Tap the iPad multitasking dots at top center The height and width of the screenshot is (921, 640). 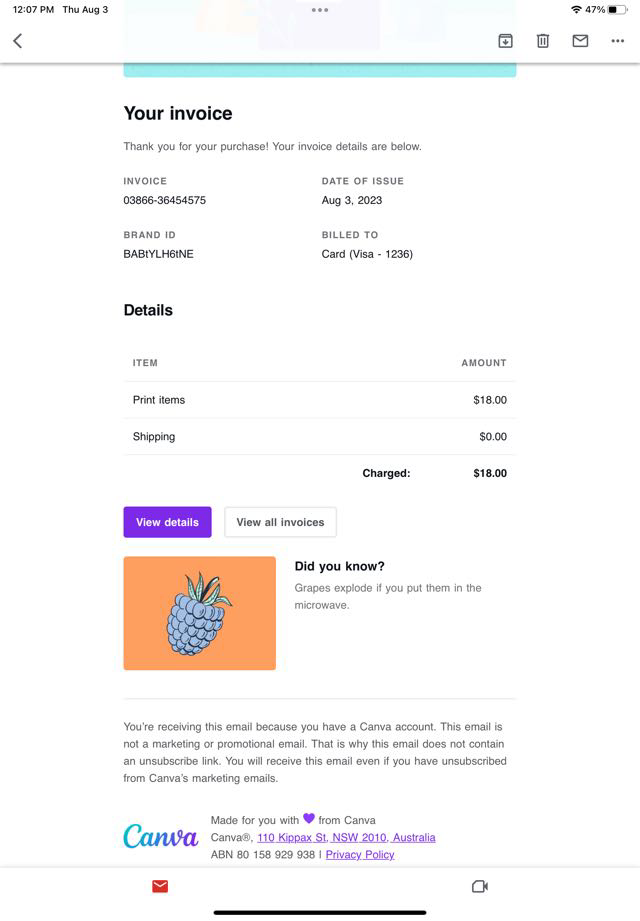[x=320, y=10]
